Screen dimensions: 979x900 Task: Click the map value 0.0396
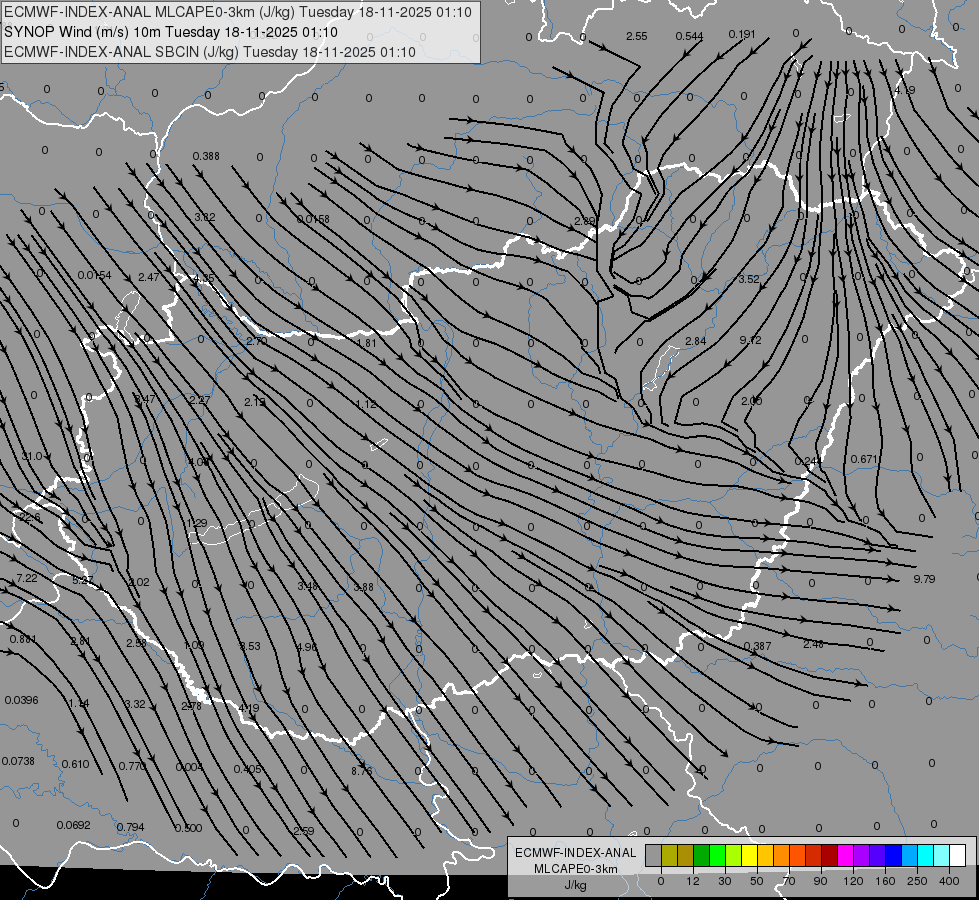pyautogui.click(x=22, y=700)
